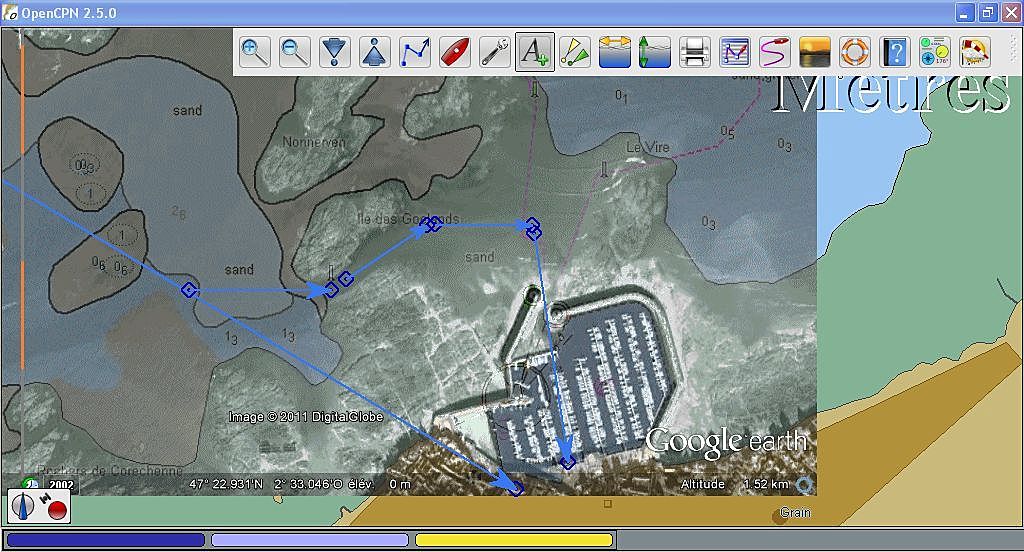Restore down the OpenCPN window

pyautogui.click(x=988, y=12)
